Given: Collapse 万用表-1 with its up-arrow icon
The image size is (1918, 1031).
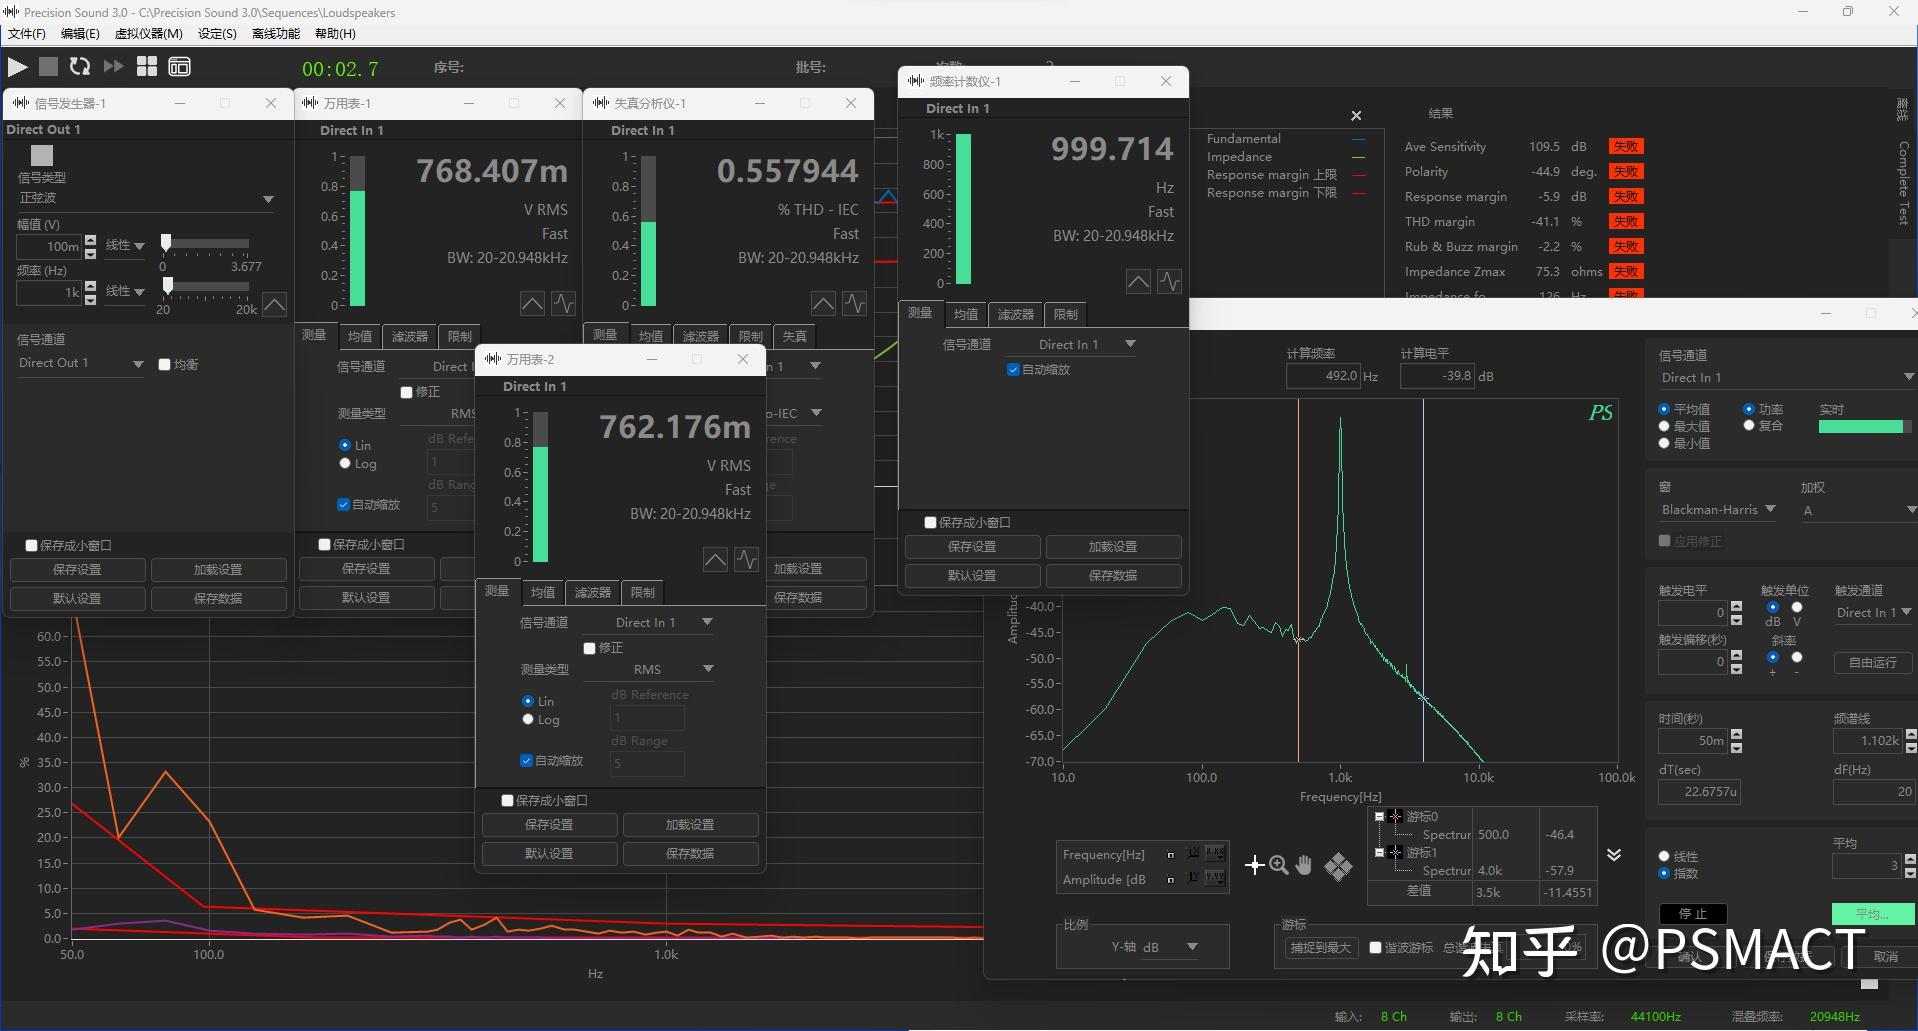Looking at the screenshot, I should tap(533, 303).
